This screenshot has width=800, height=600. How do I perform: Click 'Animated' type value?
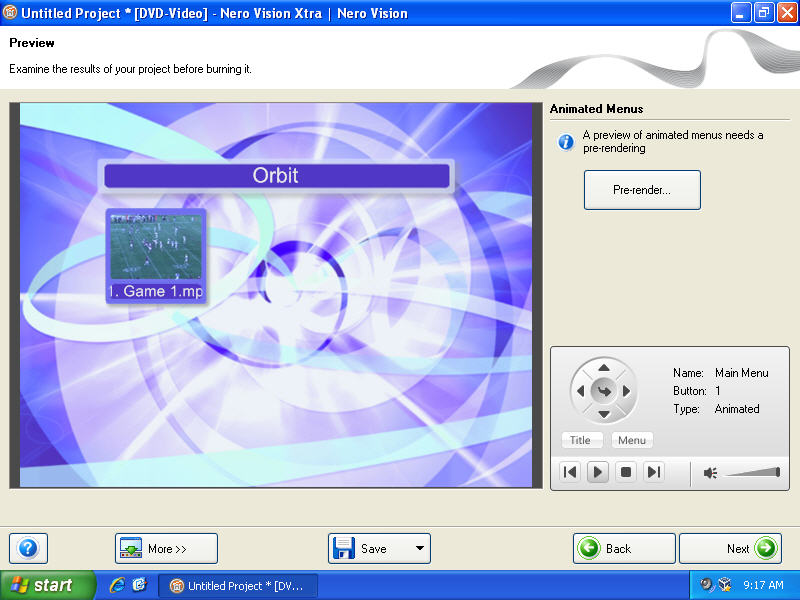pyautogui.click(x=737, y=409)
